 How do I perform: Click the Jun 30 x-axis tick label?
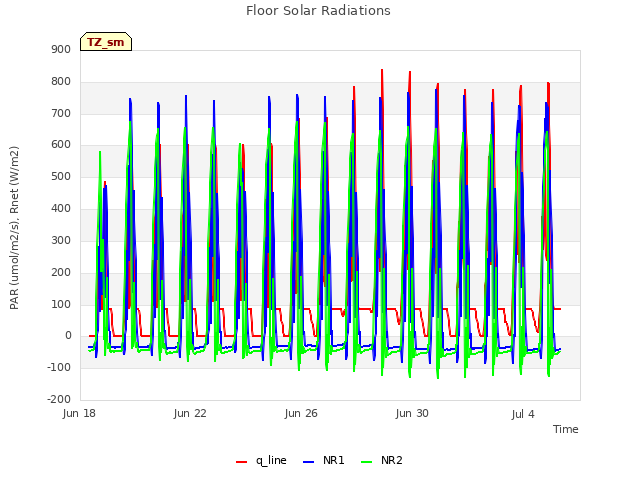(412, 413)
